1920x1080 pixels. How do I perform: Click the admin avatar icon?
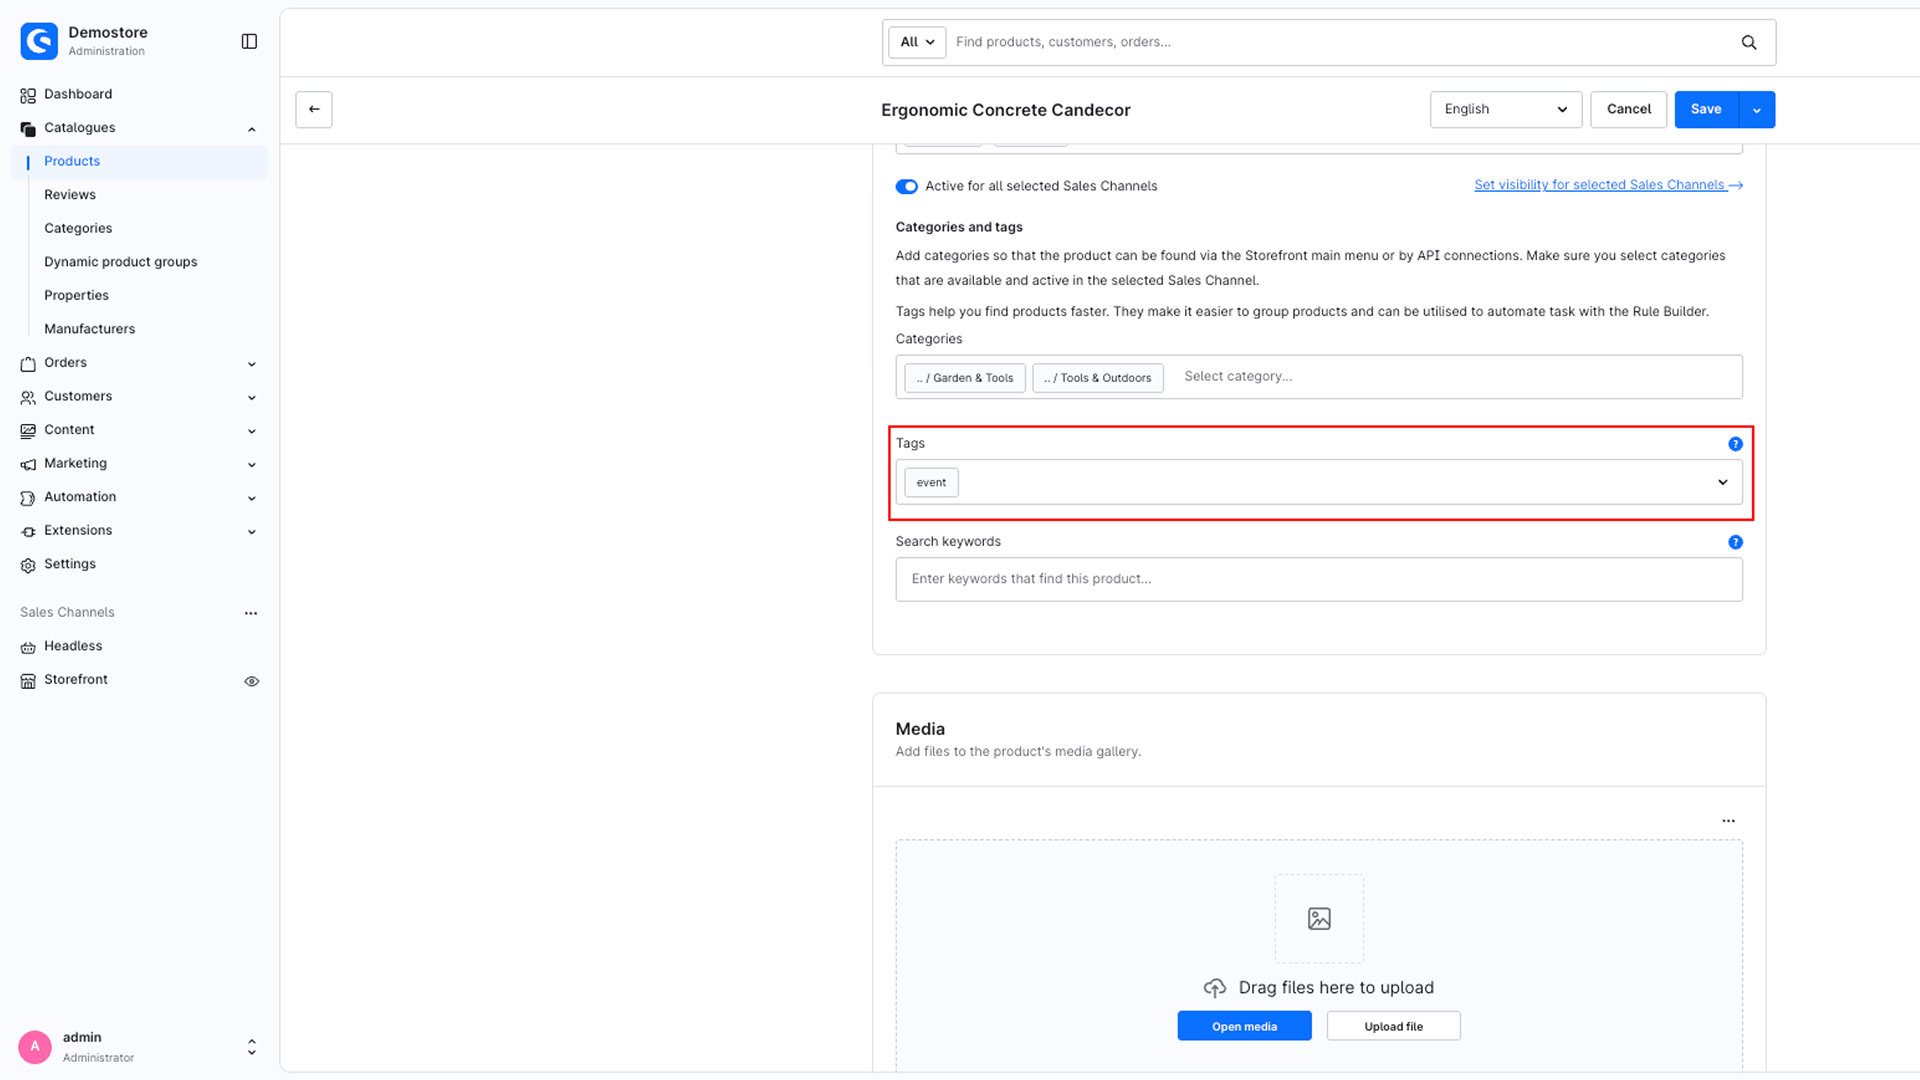tap(35, 1047)
